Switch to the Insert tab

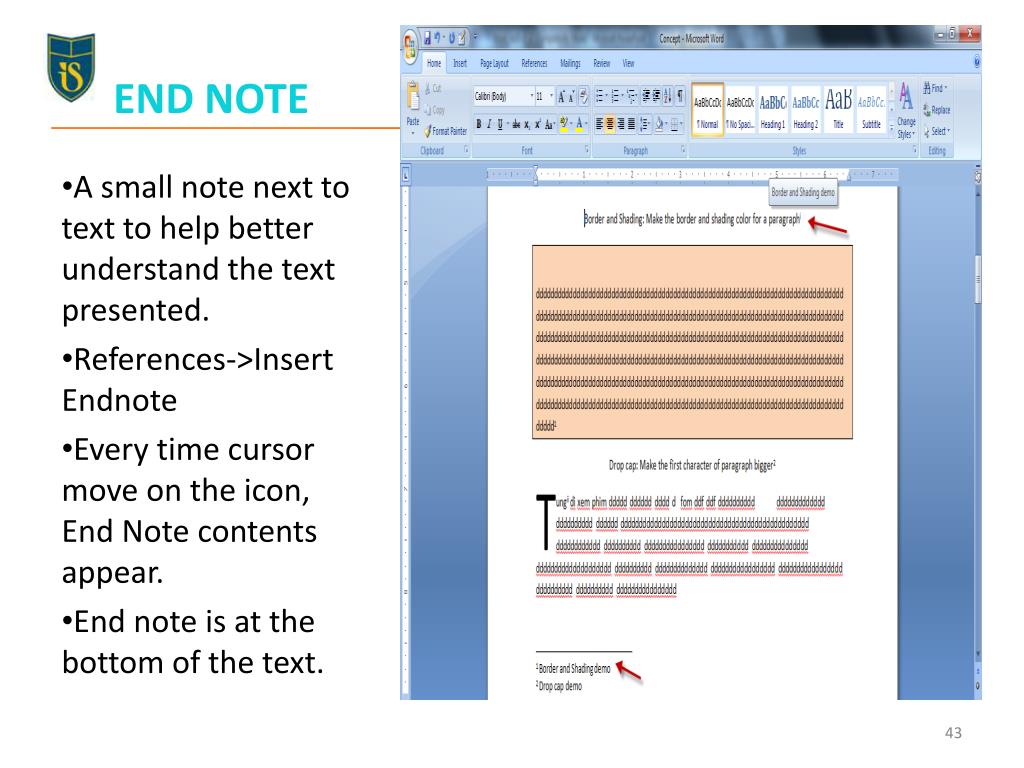pyautogui.click(x=460, y=63)
